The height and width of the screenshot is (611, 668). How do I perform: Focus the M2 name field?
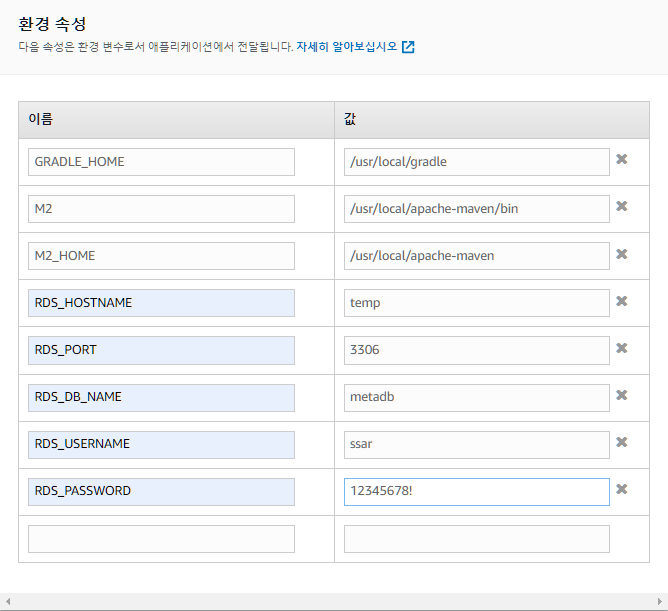click(161, 209)
